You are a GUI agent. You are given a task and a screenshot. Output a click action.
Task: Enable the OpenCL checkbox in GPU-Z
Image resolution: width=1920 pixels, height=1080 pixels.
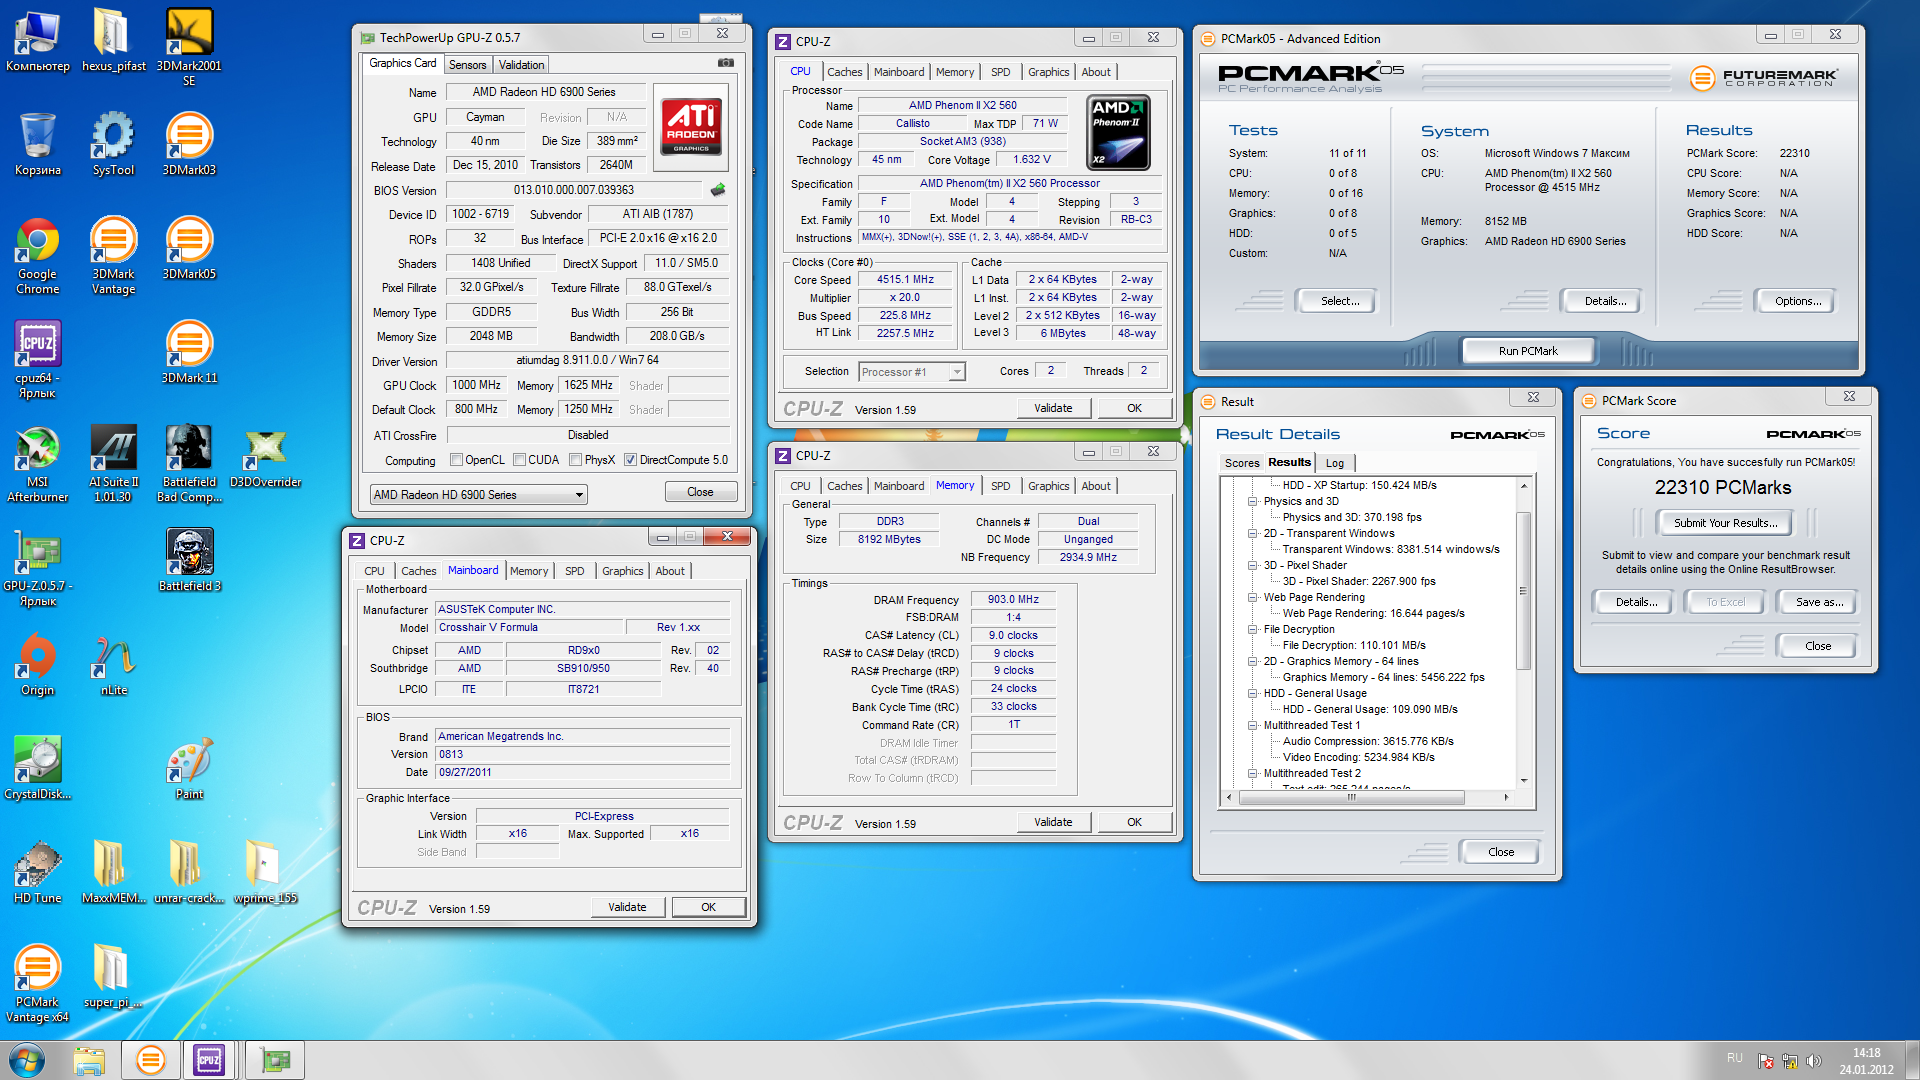tap(456, 460)
